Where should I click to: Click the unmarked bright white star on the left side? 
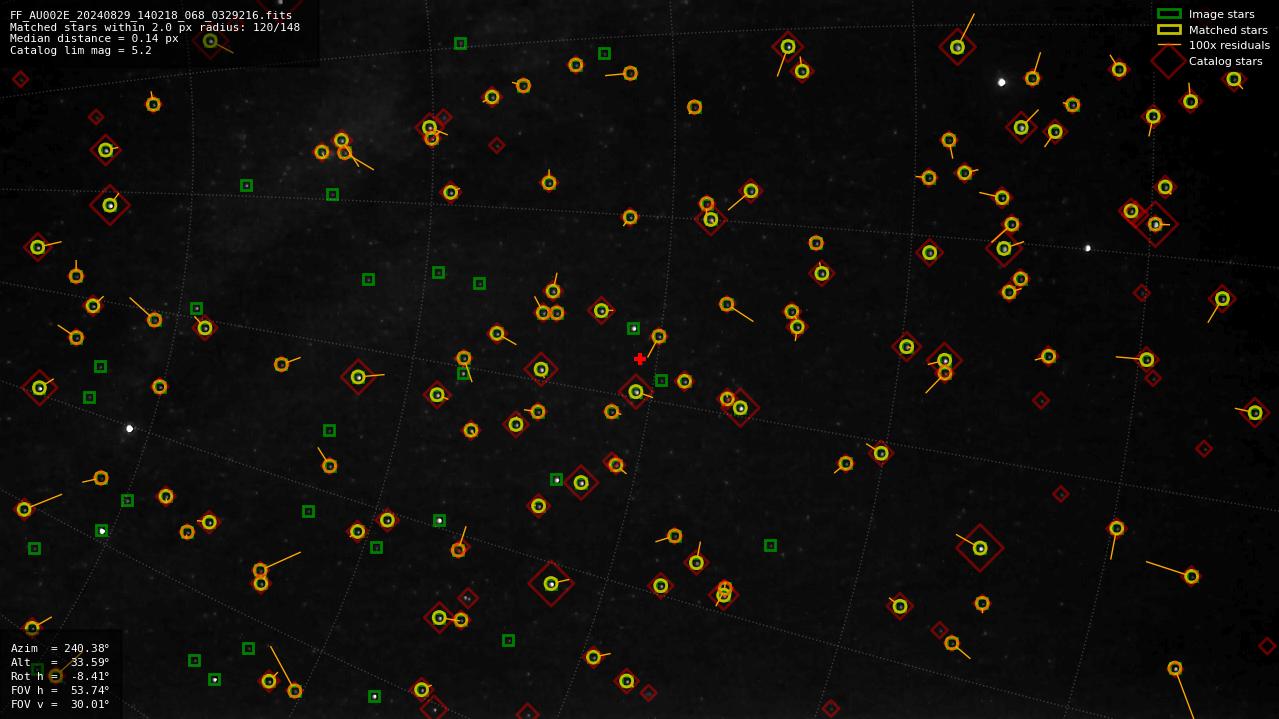click(x=129, y=428)
